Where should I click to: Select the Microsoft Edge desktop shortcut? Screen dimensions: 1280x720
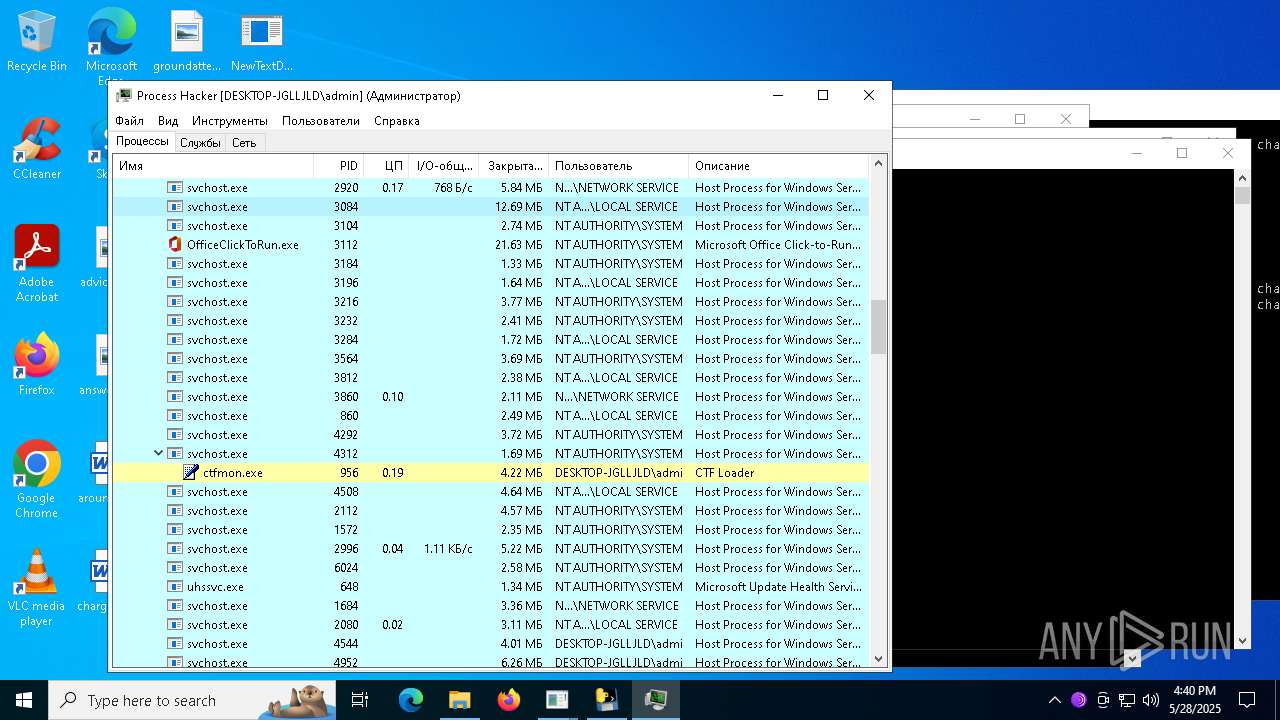[111, 46]
